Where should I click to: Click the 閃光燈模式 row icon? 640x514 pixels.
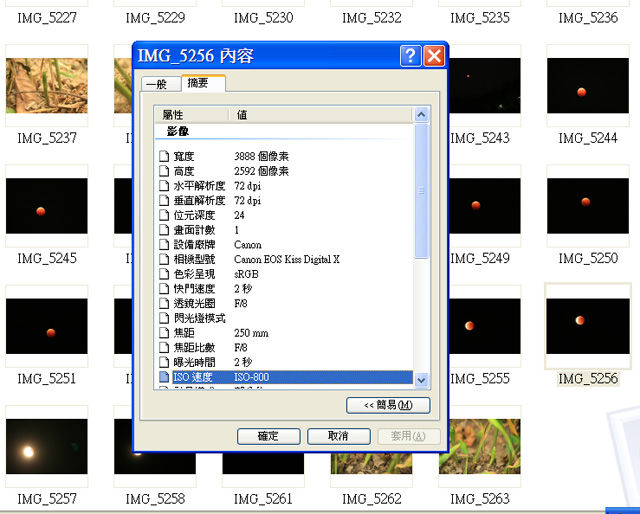click(x=164, y=318)
